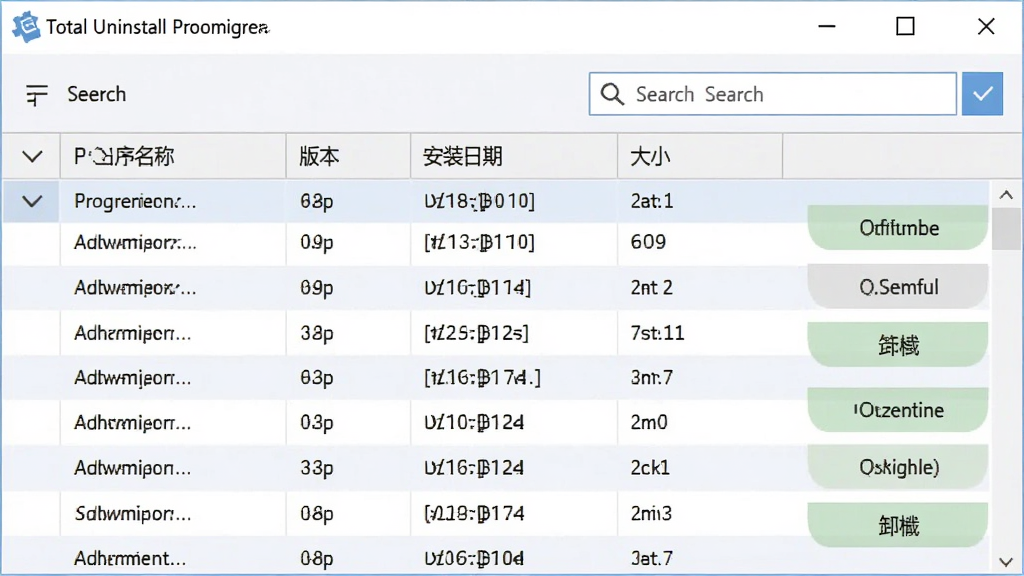Click the gray O.Semful button
The image size is (1024, 576).
(898, 287)
